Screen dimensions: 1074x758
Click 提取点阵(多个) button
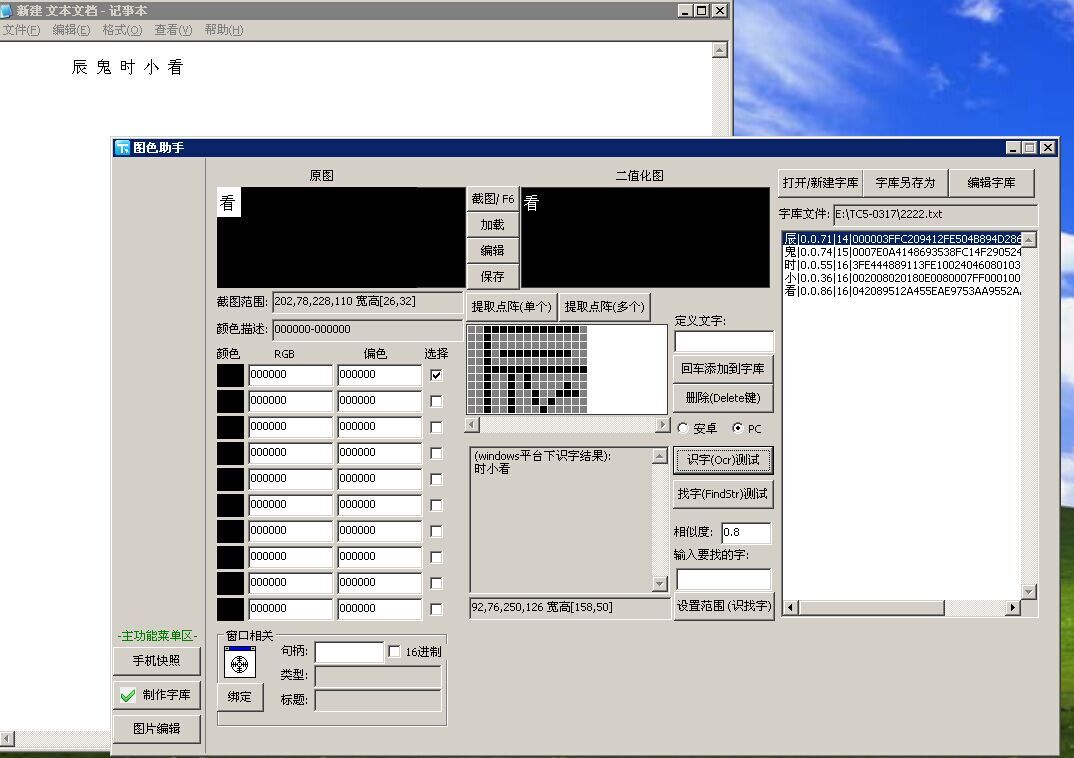pyautogui.click(x=604, y=307)
